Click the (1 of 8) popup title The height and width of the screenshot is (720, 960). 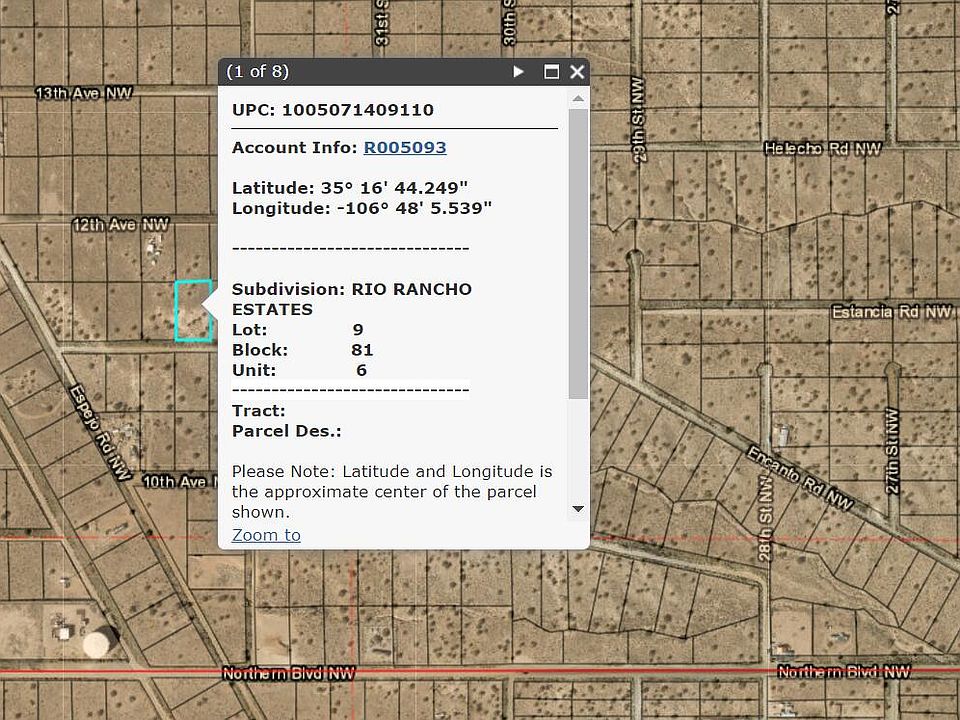pyautogui.click(x=258, y=72)
